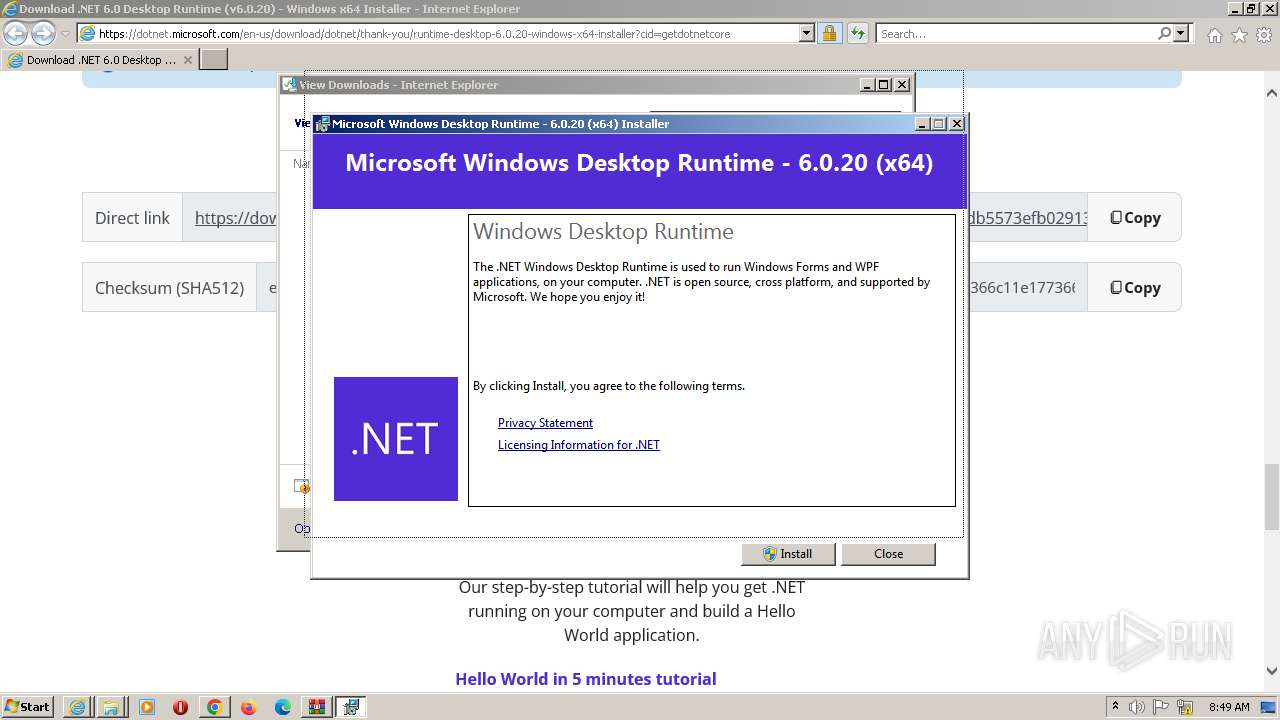Viewport: 1280px width, 720px height.
Task: Go back with the IE back arrow
Action: click(x=15, y=33)
